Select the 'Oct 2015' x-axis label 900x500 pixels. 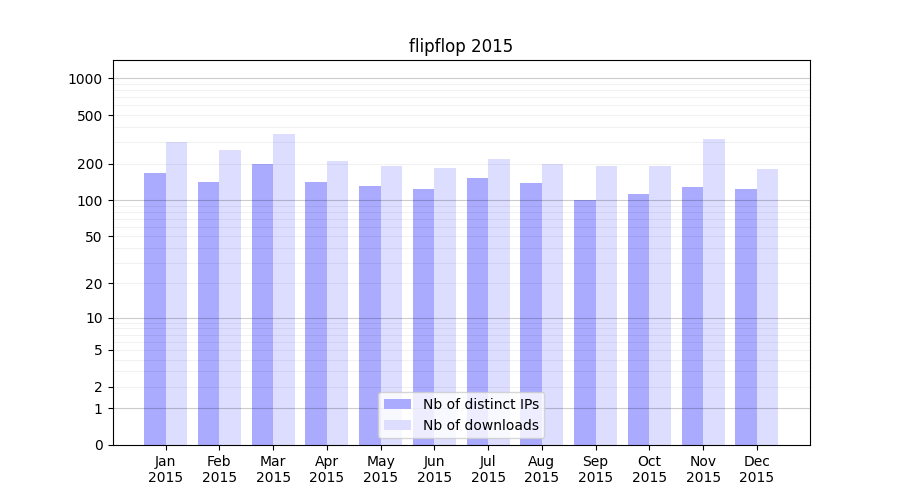tap(649, 469)
